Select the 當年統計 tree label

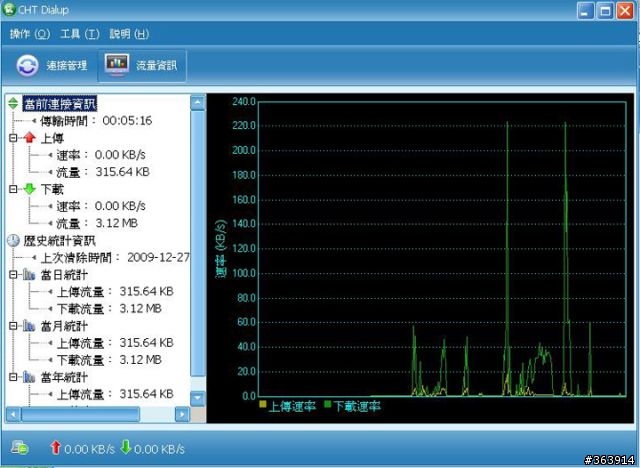click(64, 377)
